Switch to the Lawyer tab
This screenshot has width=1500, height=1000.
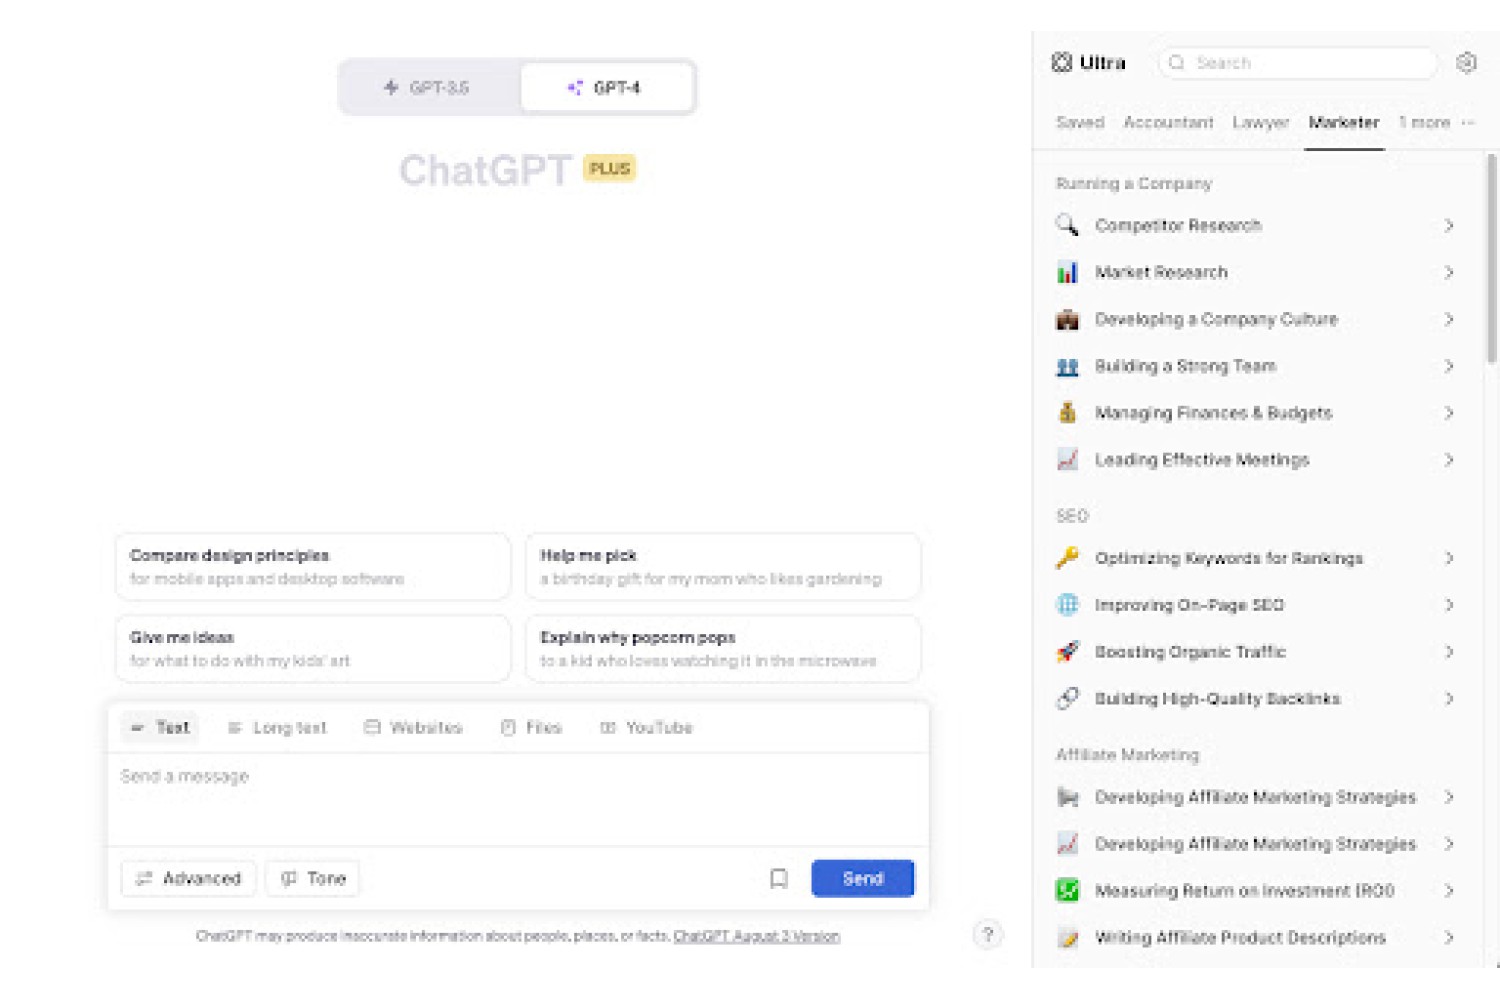point(1261,123)
